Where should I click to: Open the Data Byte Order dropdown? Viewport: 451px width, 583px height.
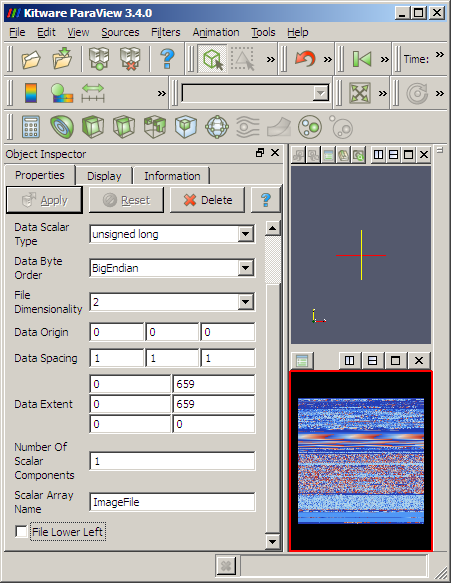tap(245, 268)
